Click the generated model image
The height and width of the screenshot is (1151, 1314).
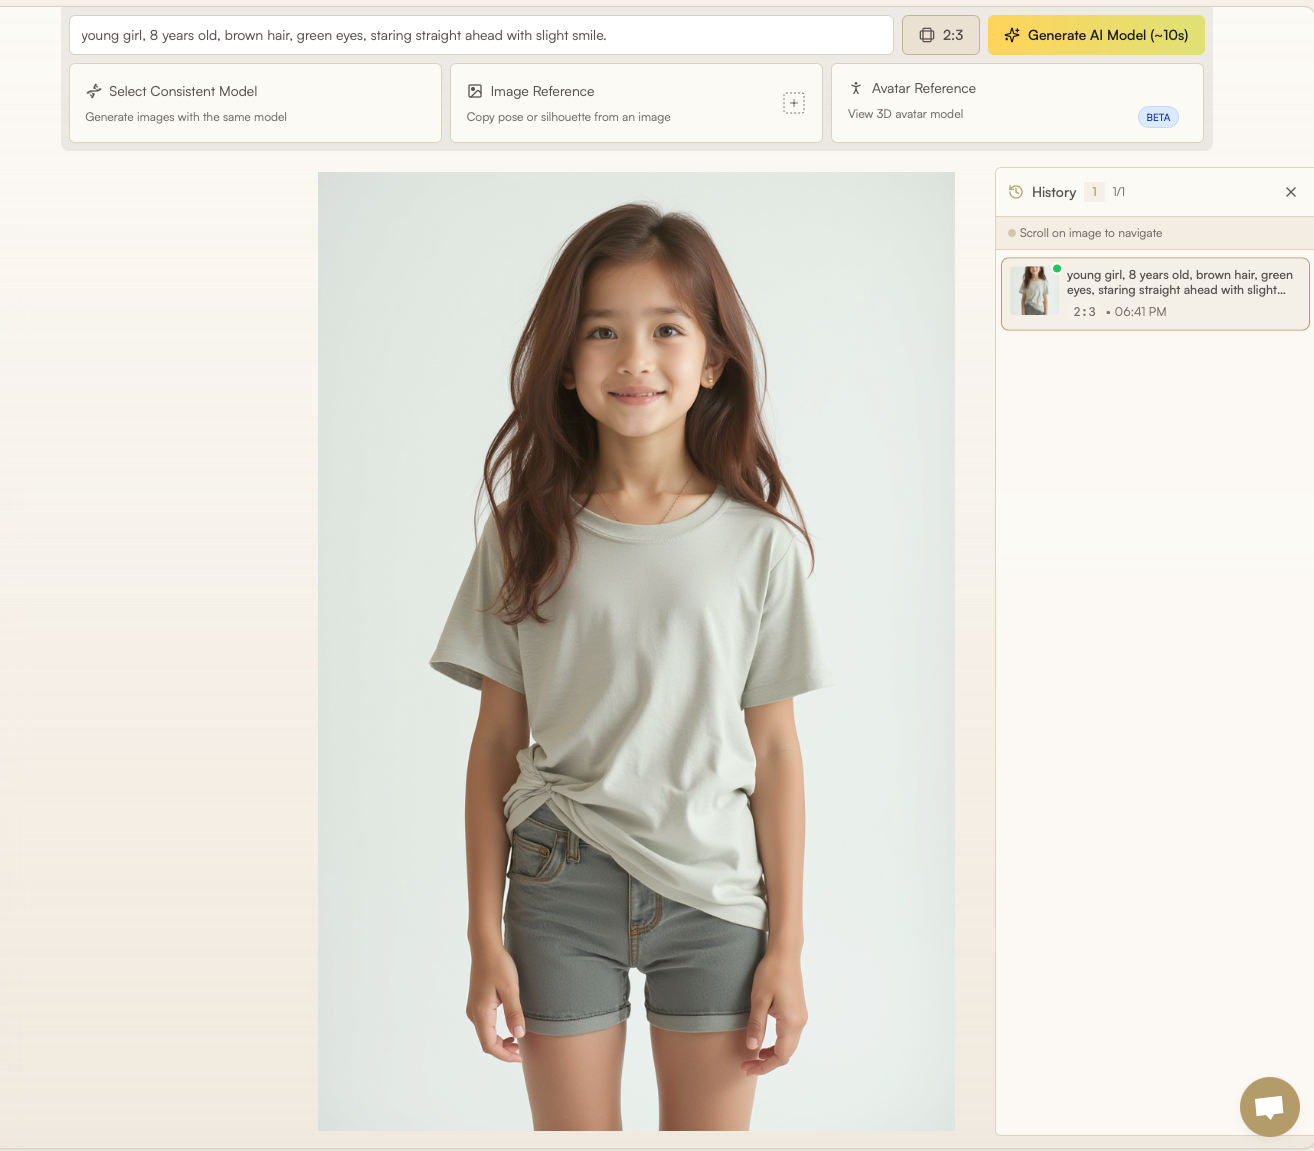[x=636, y=651]
